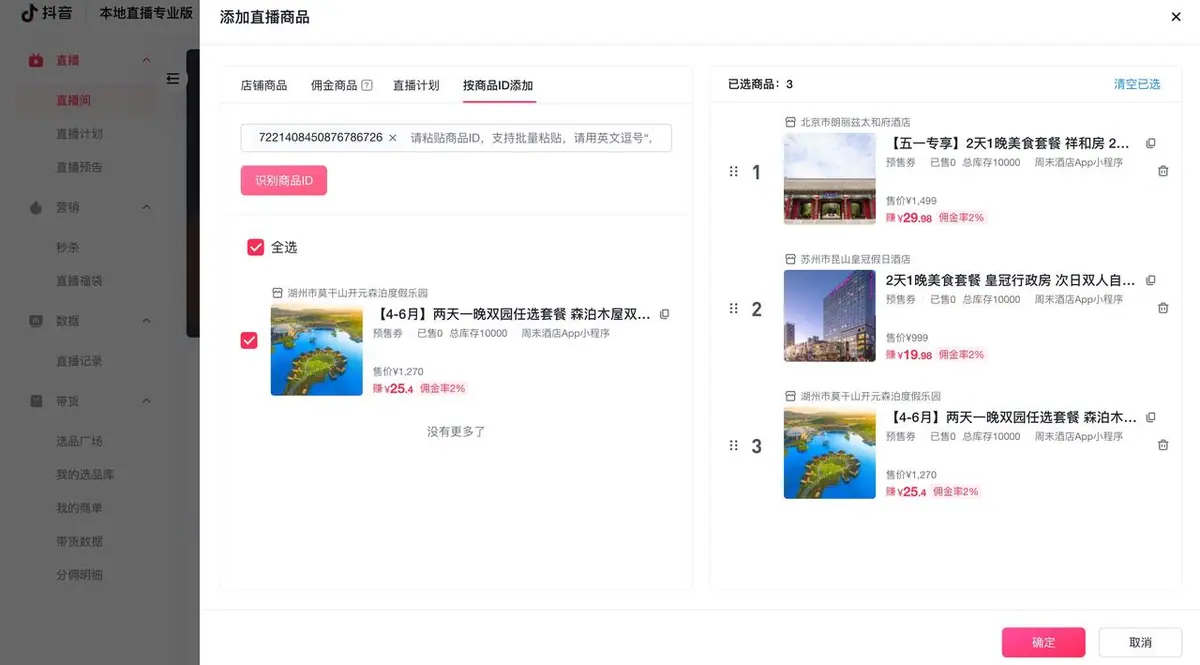This screenshot has width=1200, height=665.
Task: Open sidebar 直播计划 page
Action: (79, 134)
